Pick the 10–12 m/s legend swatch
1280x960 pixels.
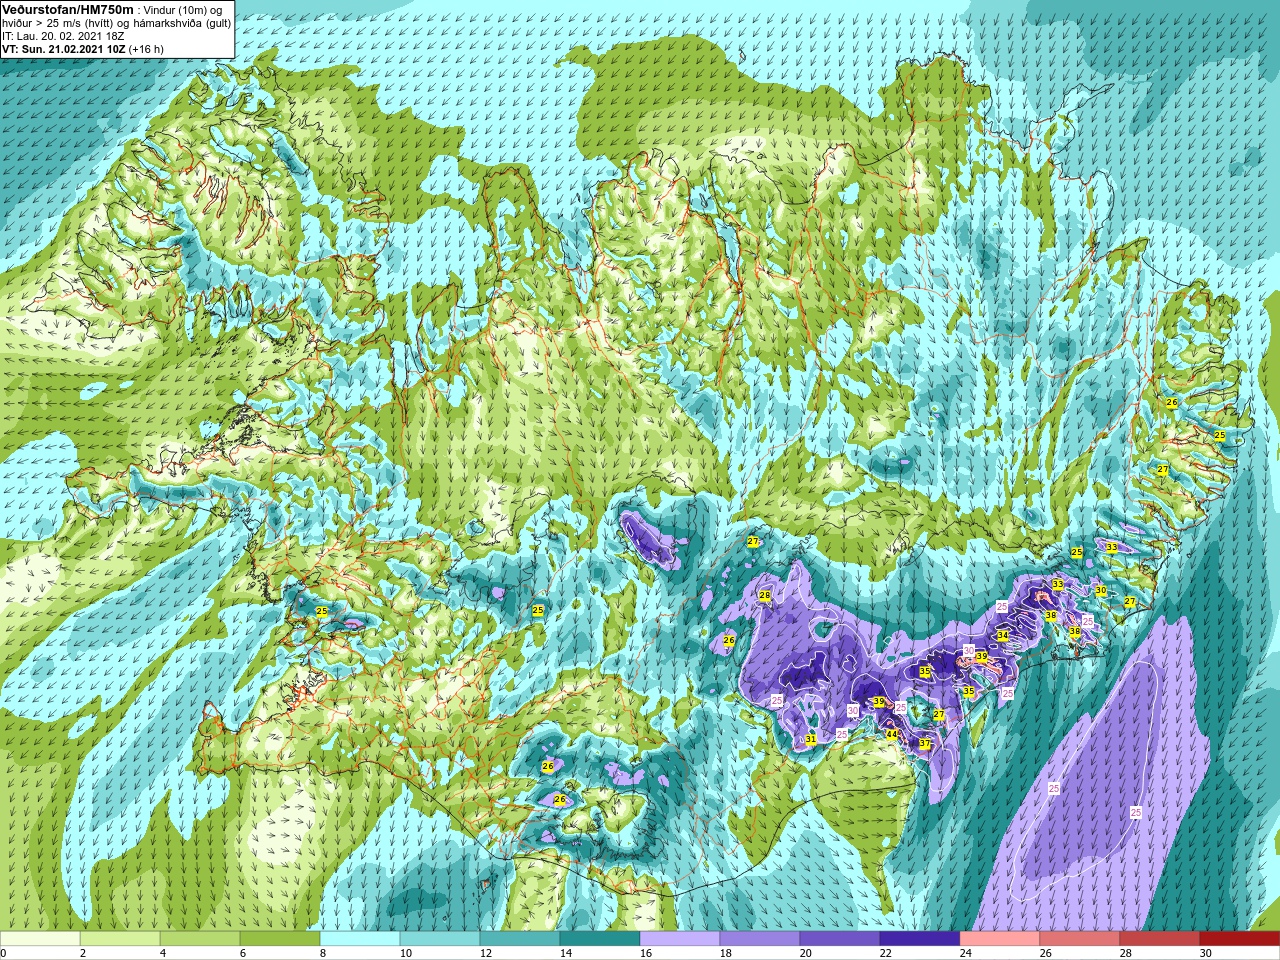440,939
